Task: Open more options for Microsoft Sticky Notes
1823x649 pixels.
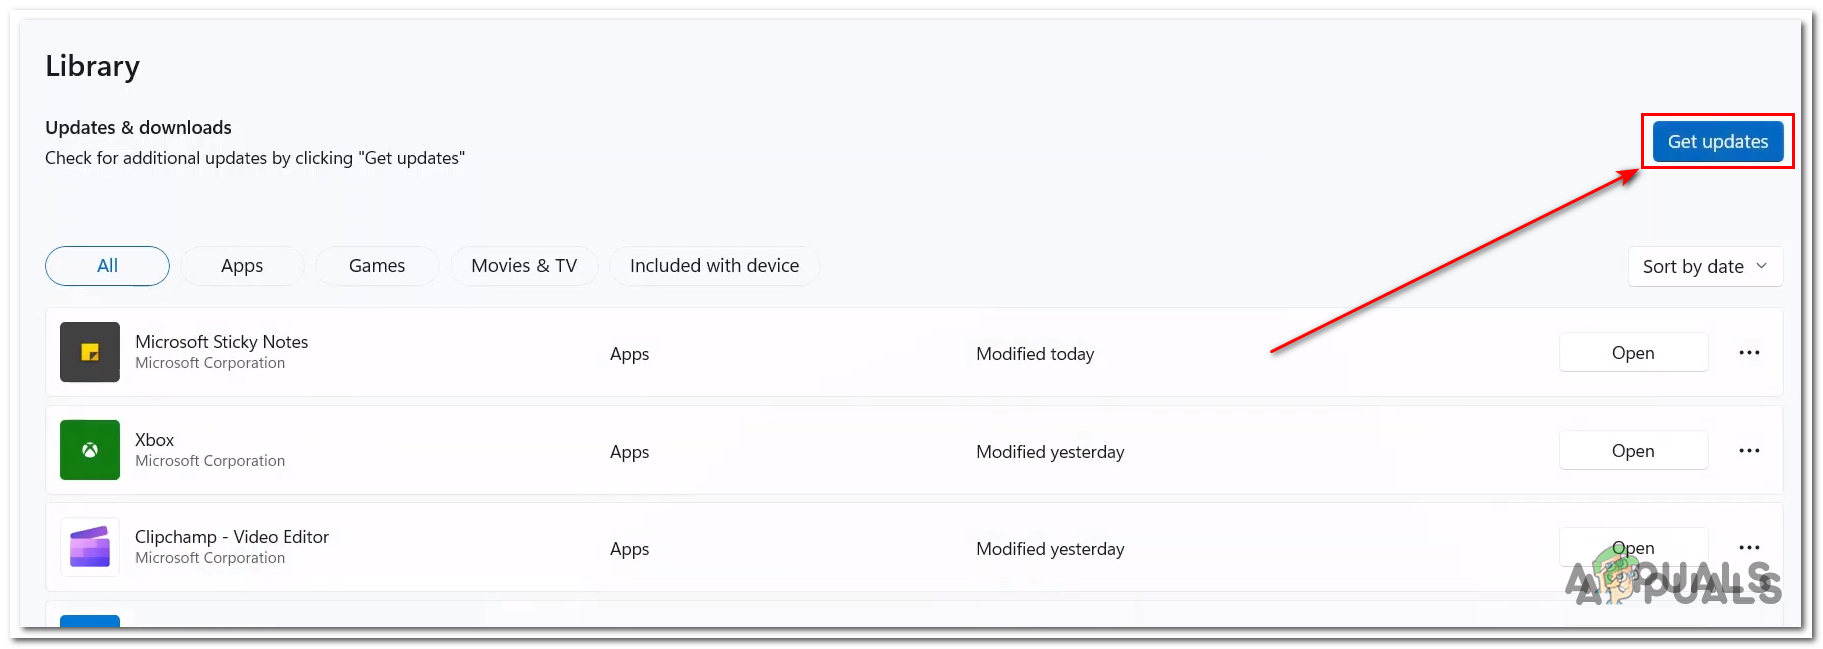Action: point(1749,353)
